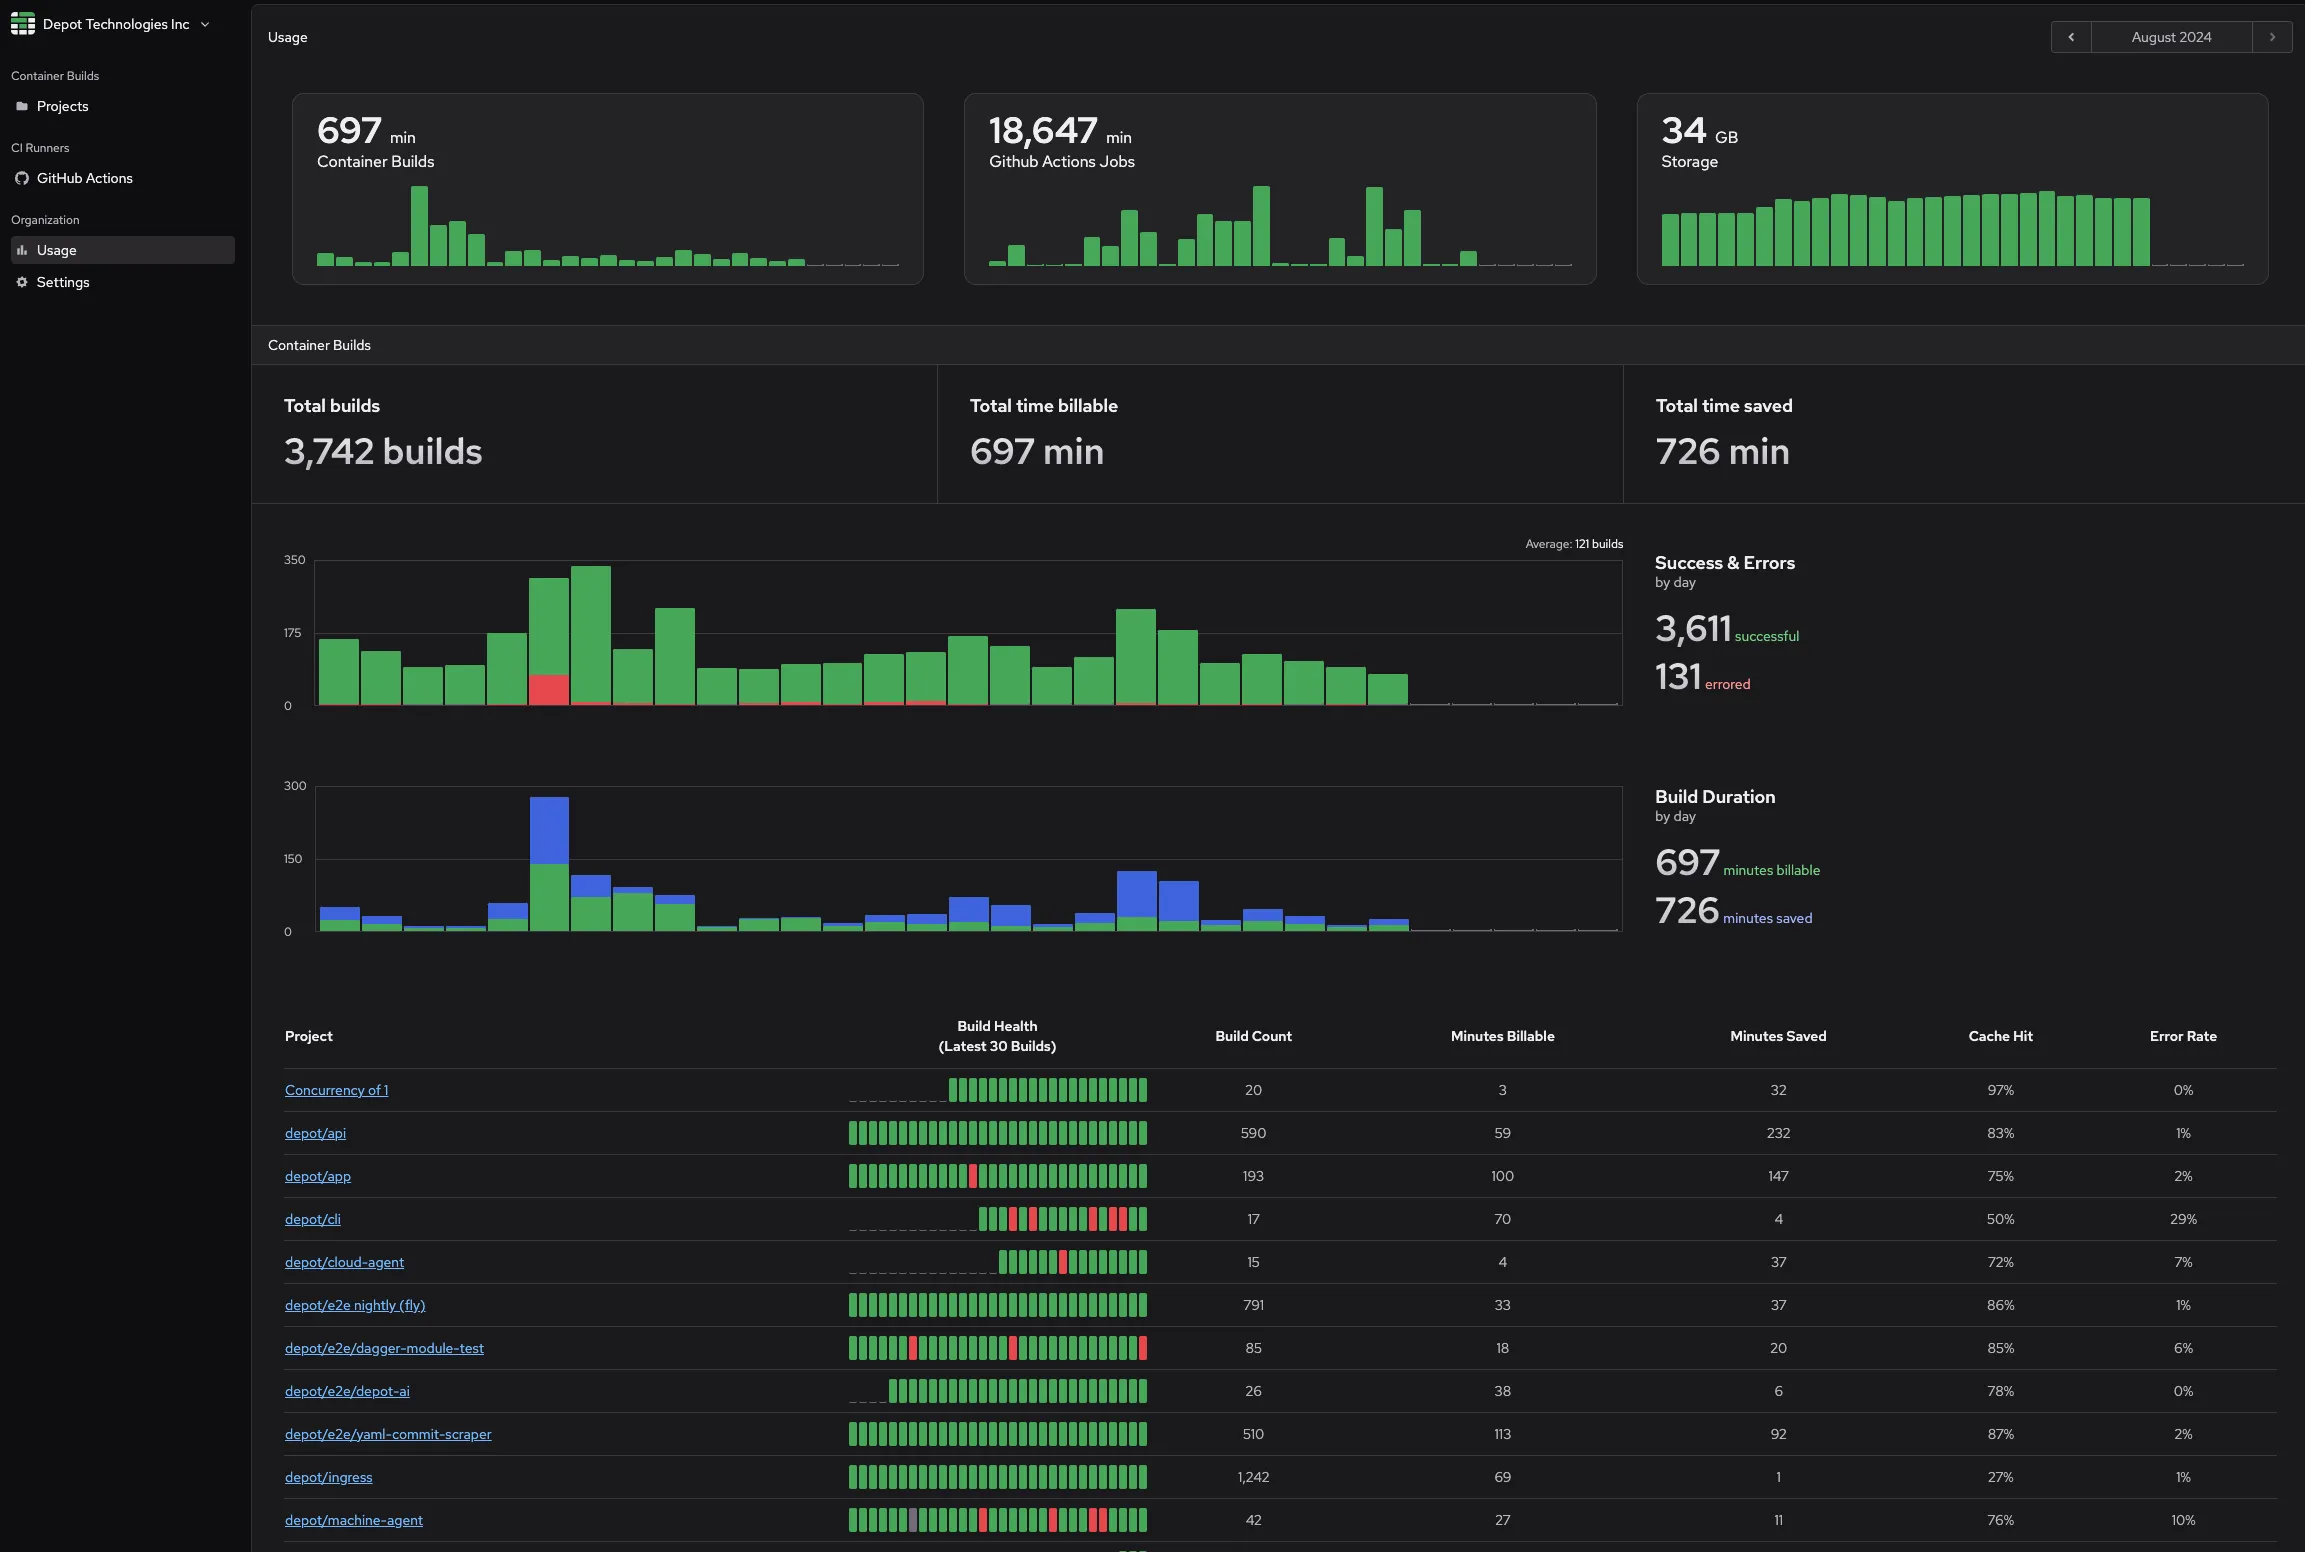
Task: Click the GitHub Actions runner icon
Action: (21, 178)
